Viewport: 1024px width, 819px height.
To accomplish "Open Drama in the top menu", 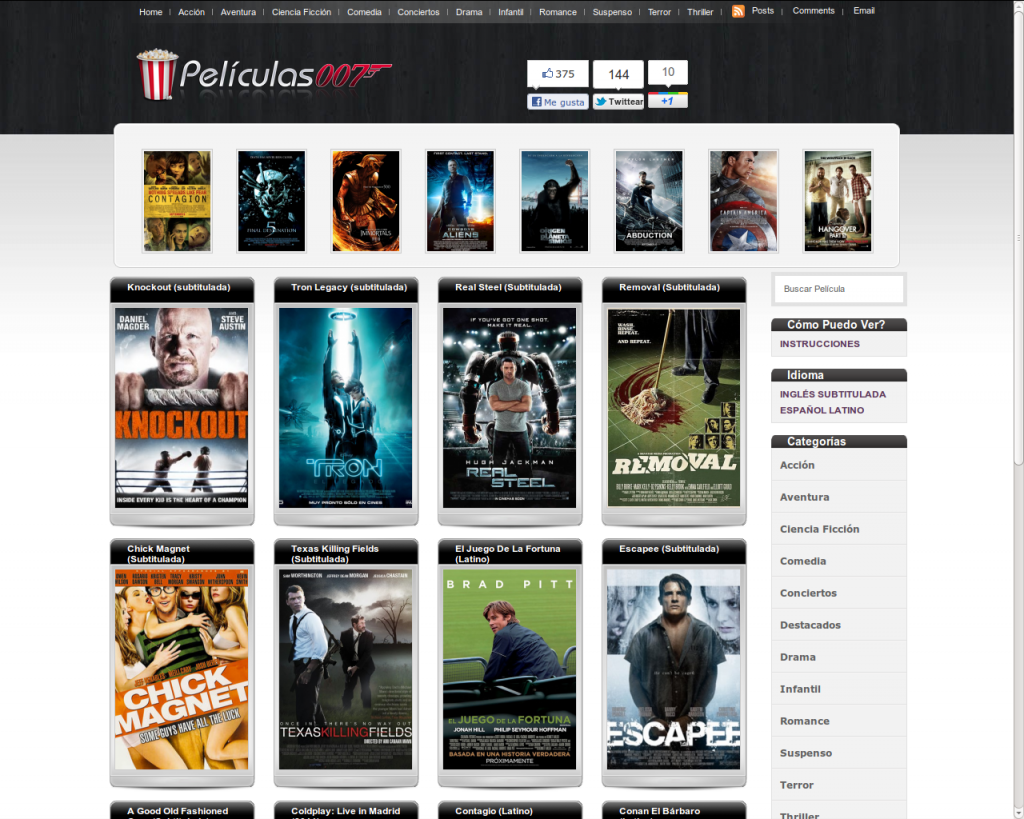I will (469, 12).
